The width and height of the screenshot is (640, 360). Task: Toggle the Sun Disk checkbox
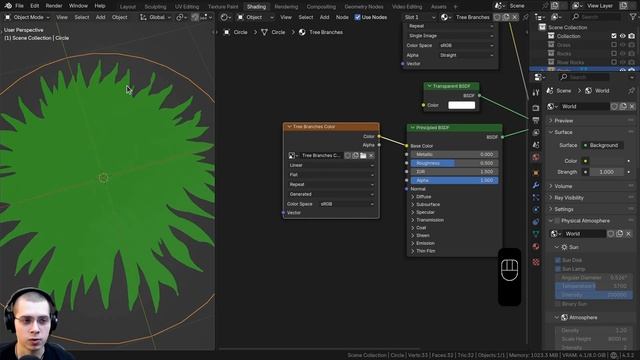tap(558, 260)
